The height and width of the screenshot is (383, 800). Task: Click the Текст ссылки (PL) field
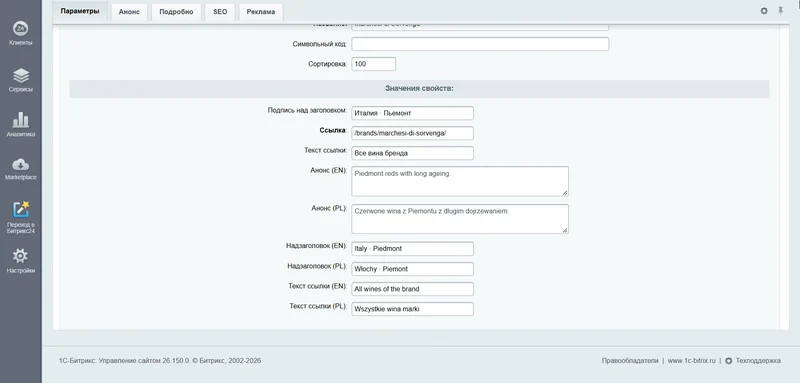click(x=412, y=309)
